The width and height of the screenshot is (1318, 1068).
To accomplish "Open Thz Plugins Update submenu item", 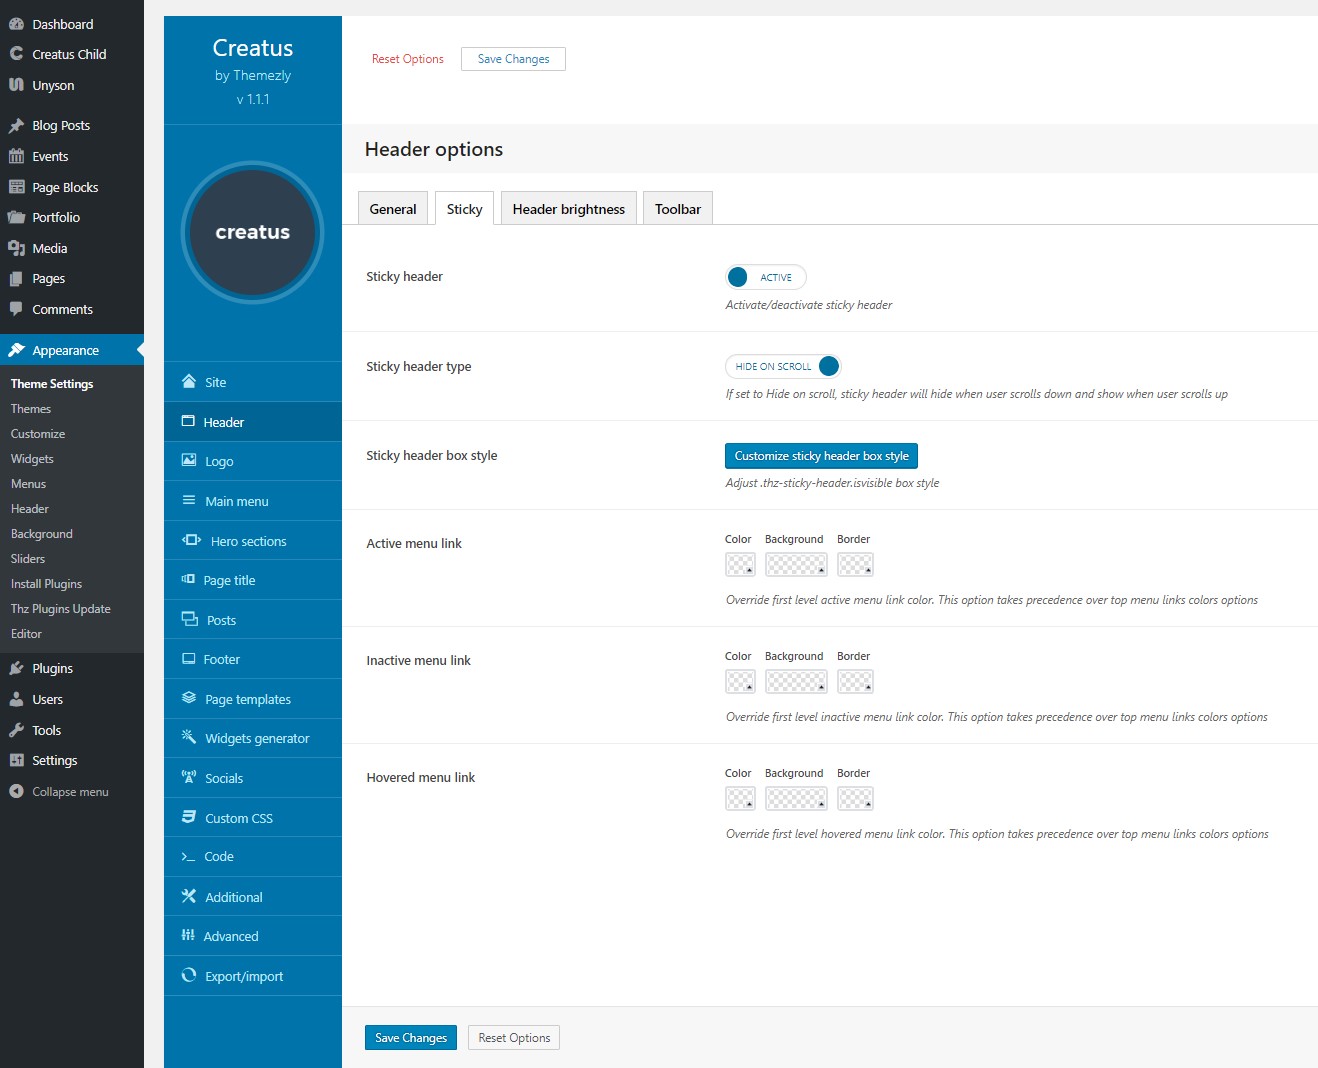I will click(61, 608).
